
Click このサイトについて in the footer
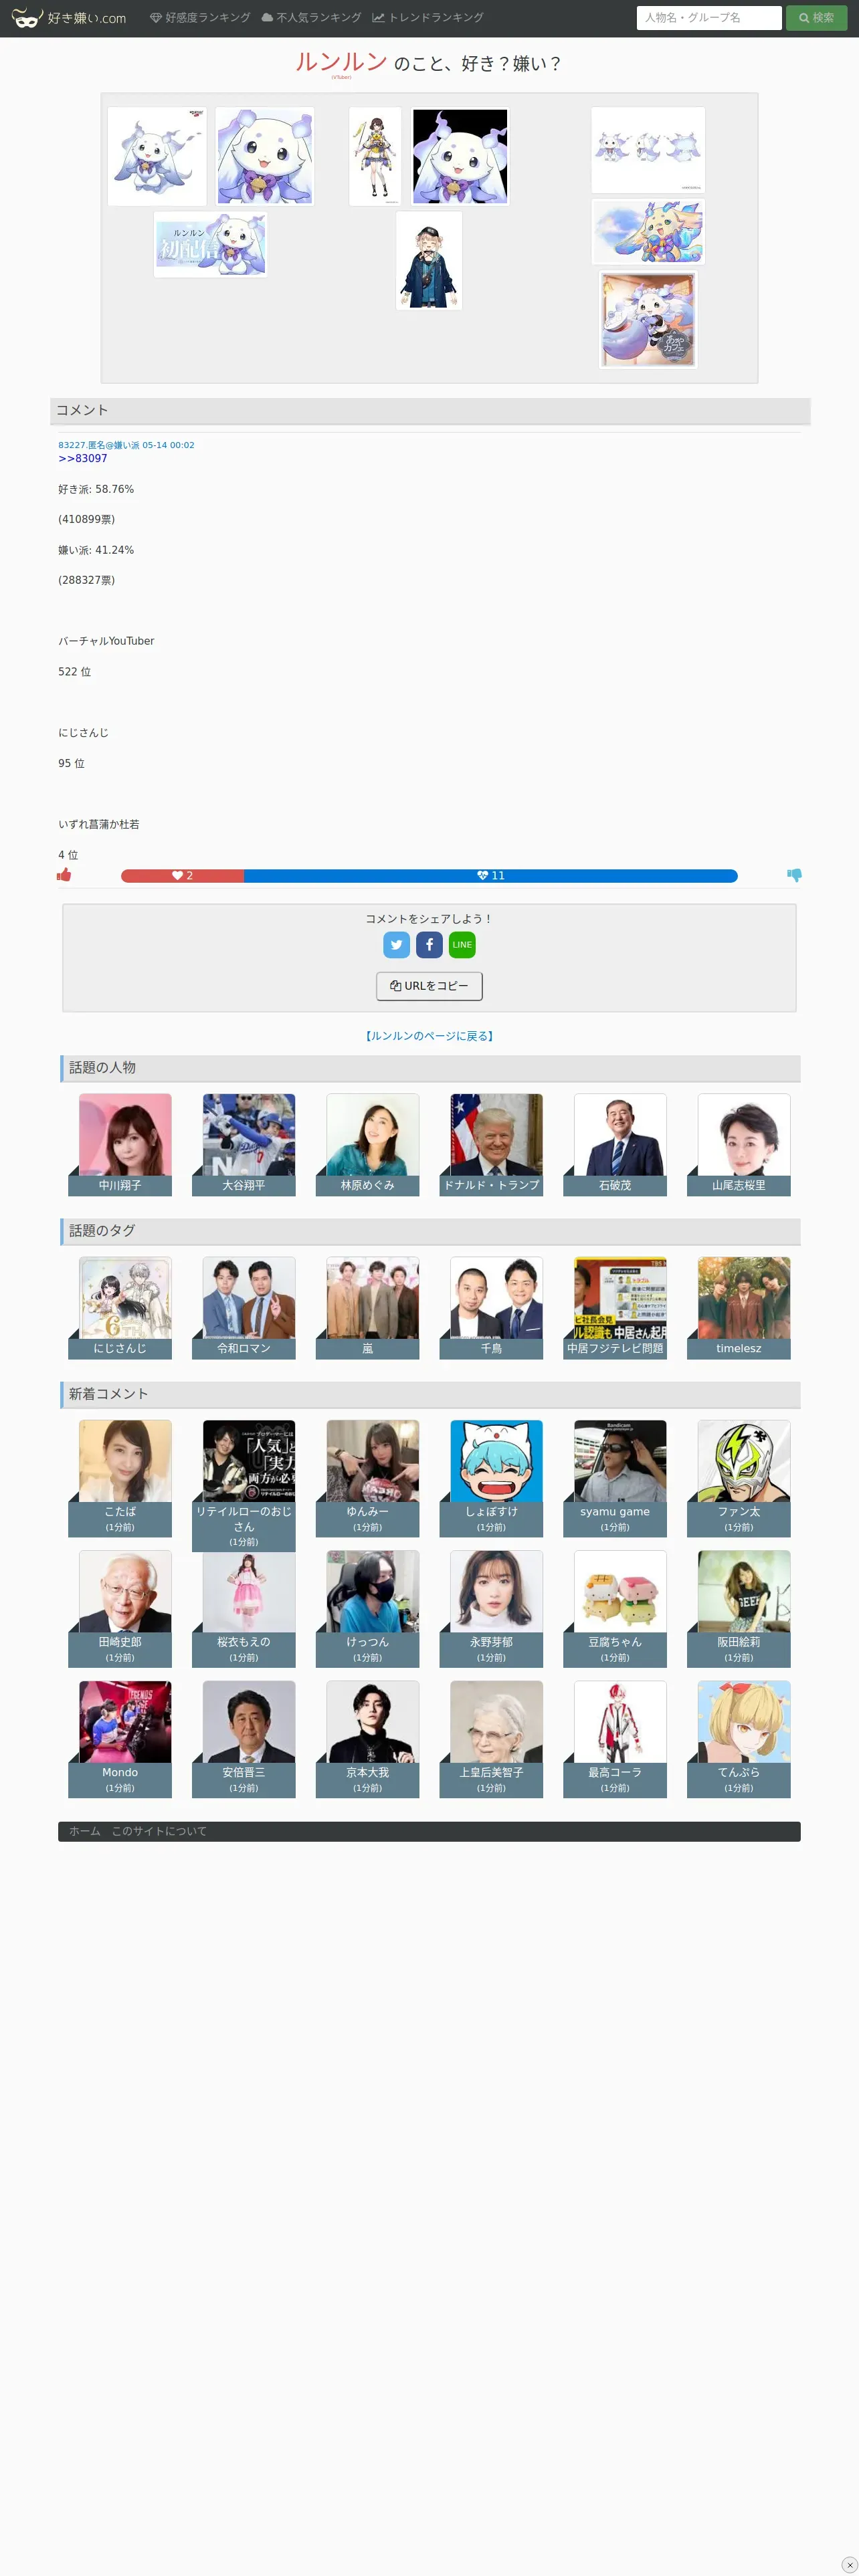[x=159, y=1831]
